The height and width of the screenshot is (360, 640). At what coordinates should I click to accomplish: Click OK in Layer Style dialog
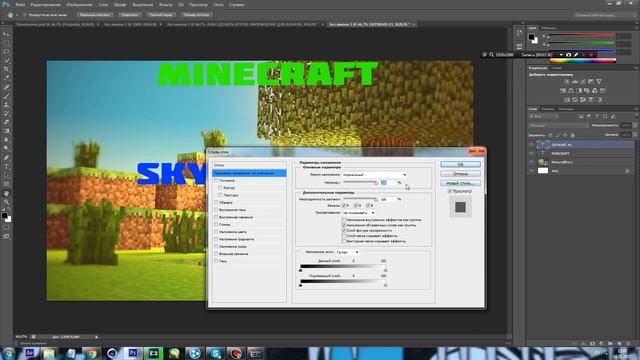(x=460, y=164)
